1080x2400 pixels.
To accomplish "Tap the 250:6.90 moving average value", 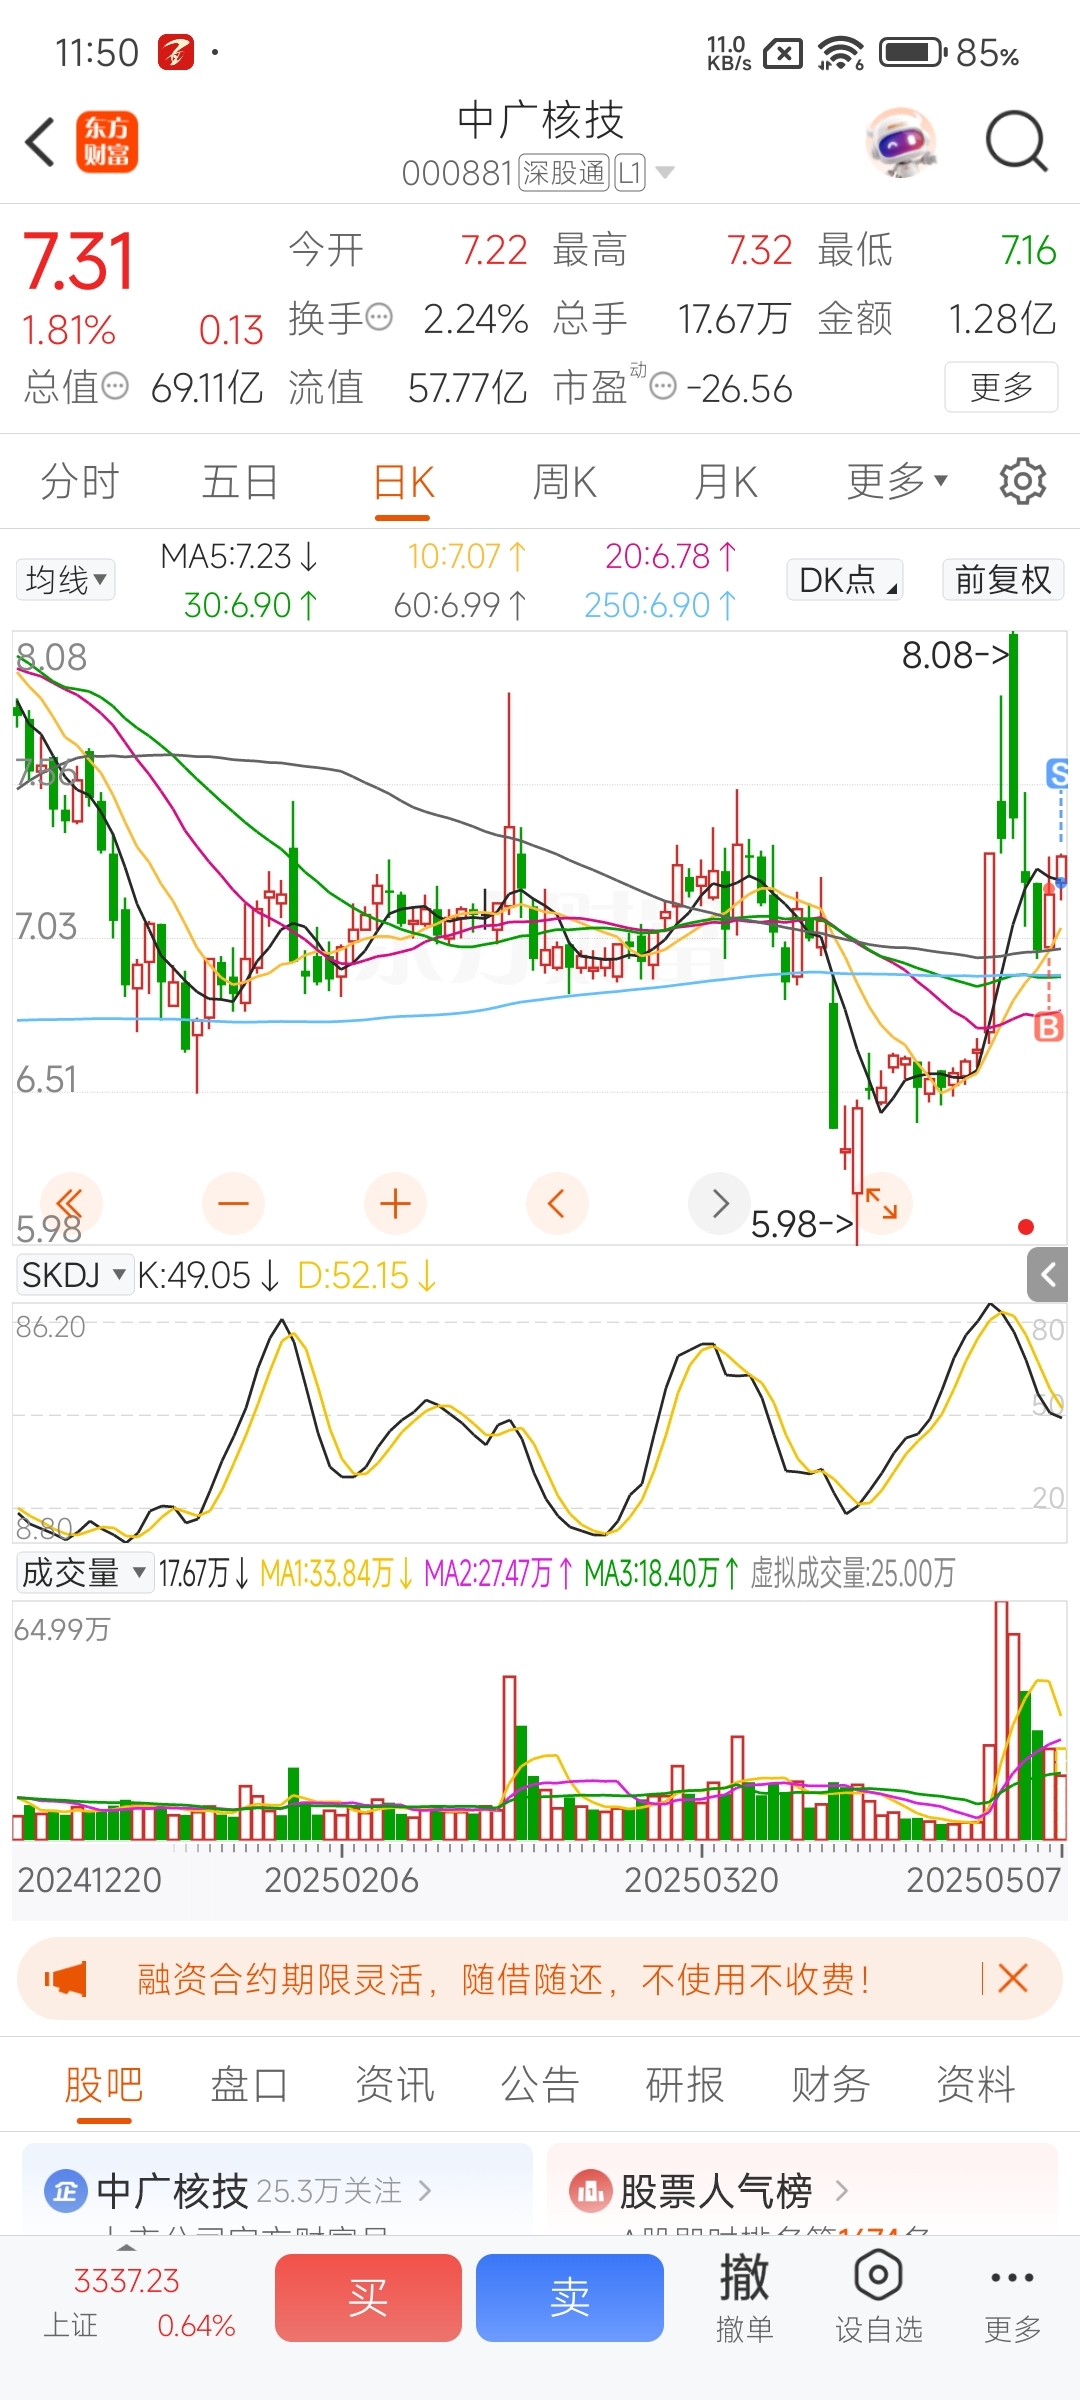I will [660, 604].
